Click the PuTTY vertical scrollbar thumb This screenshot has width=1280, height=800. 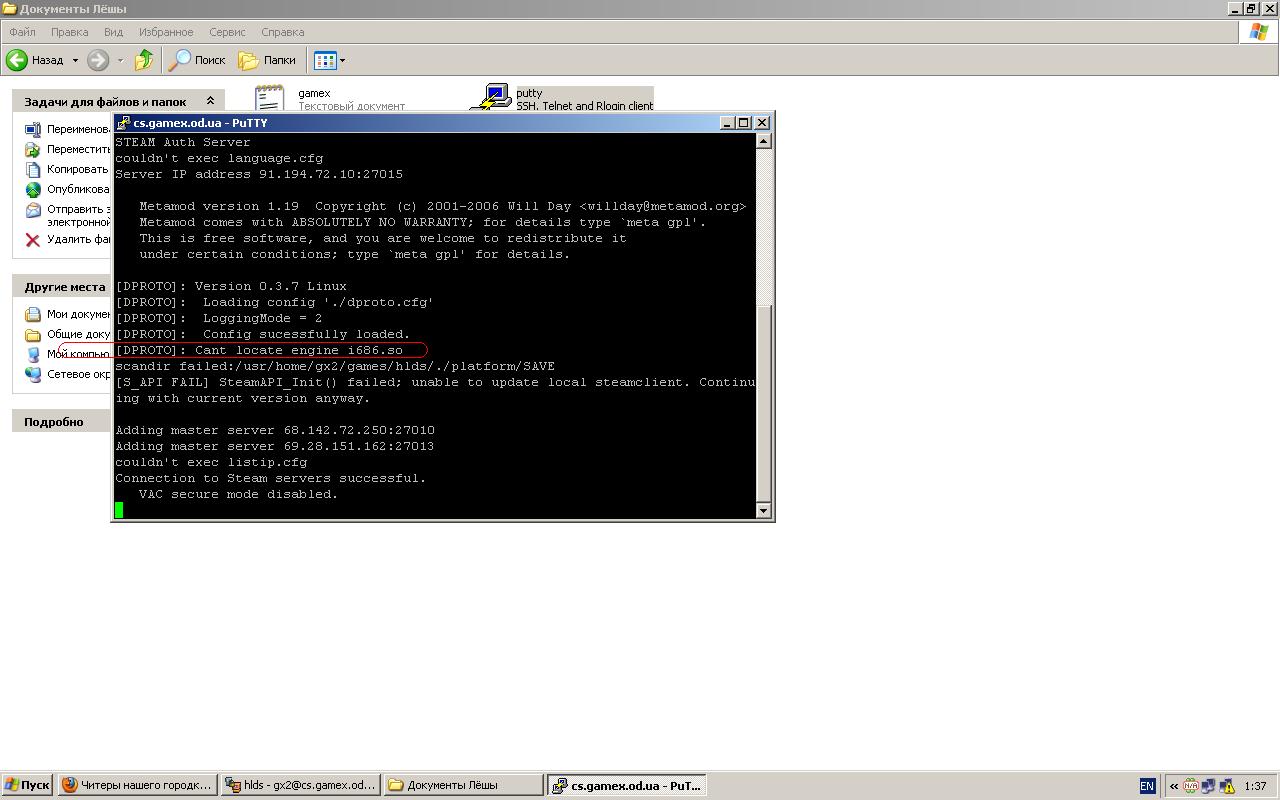[x=764, y=402]
